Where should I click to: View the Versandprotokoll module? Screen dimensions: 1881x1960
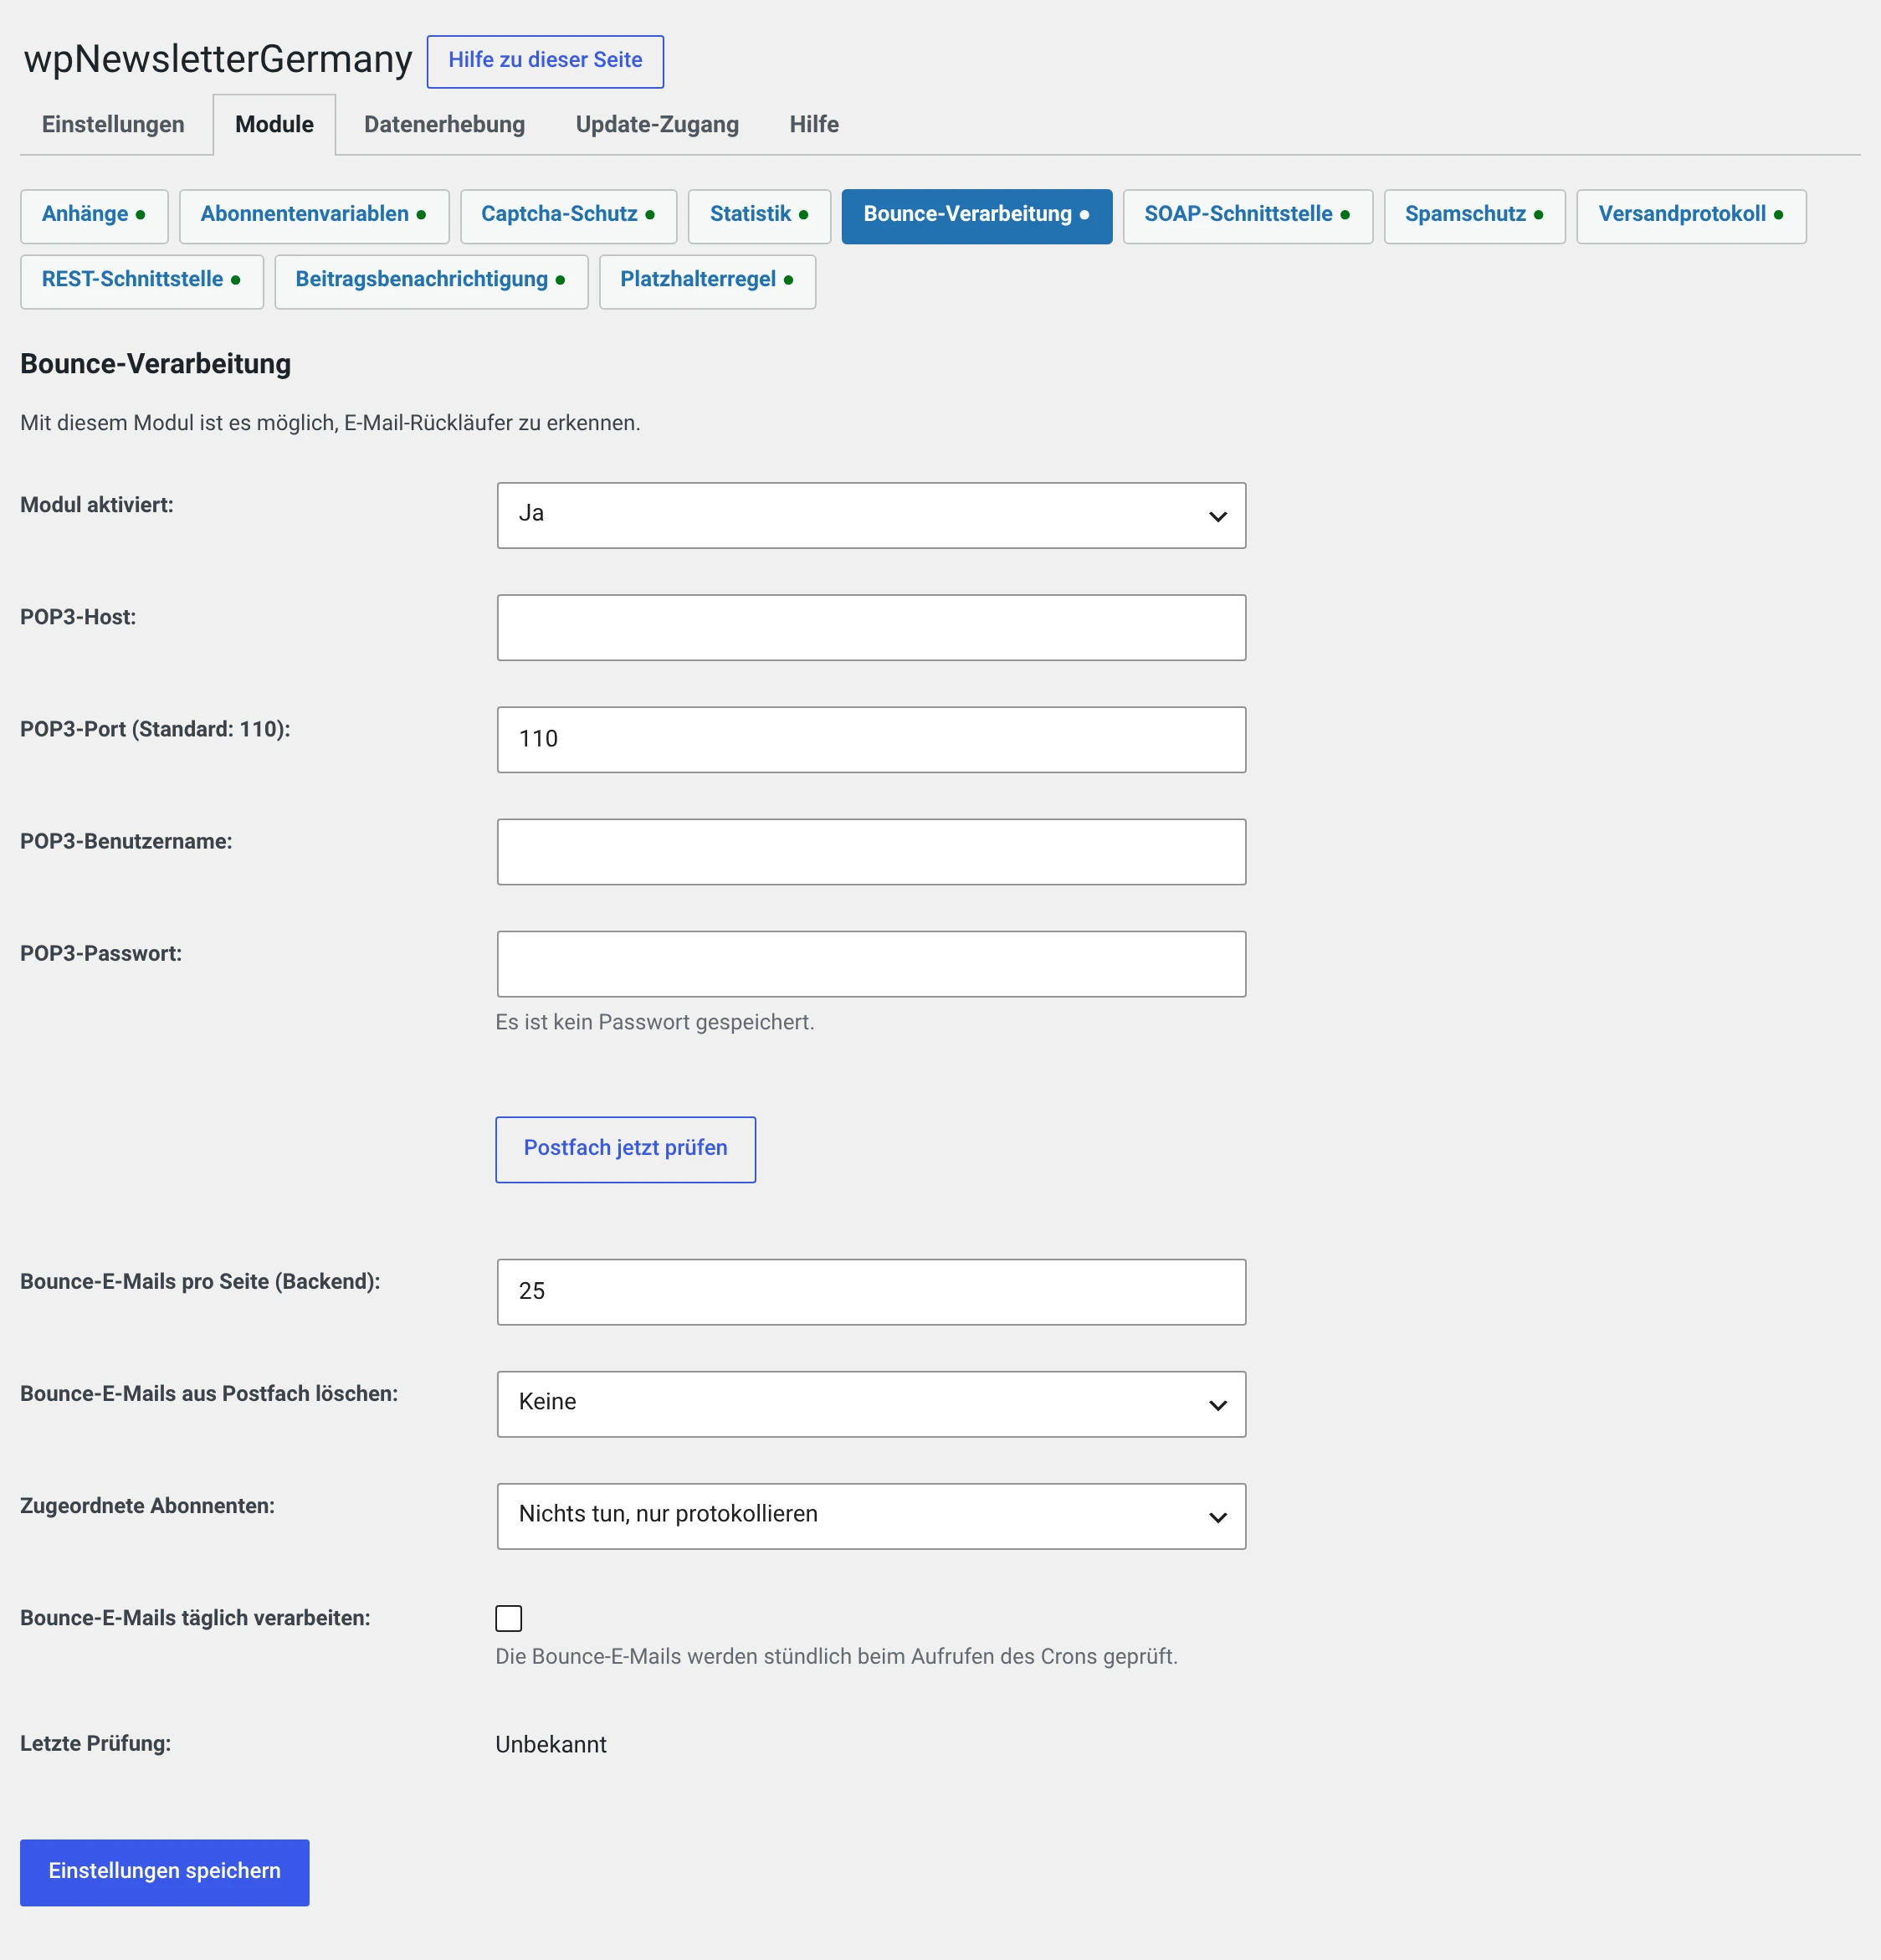coord(1691,215)
